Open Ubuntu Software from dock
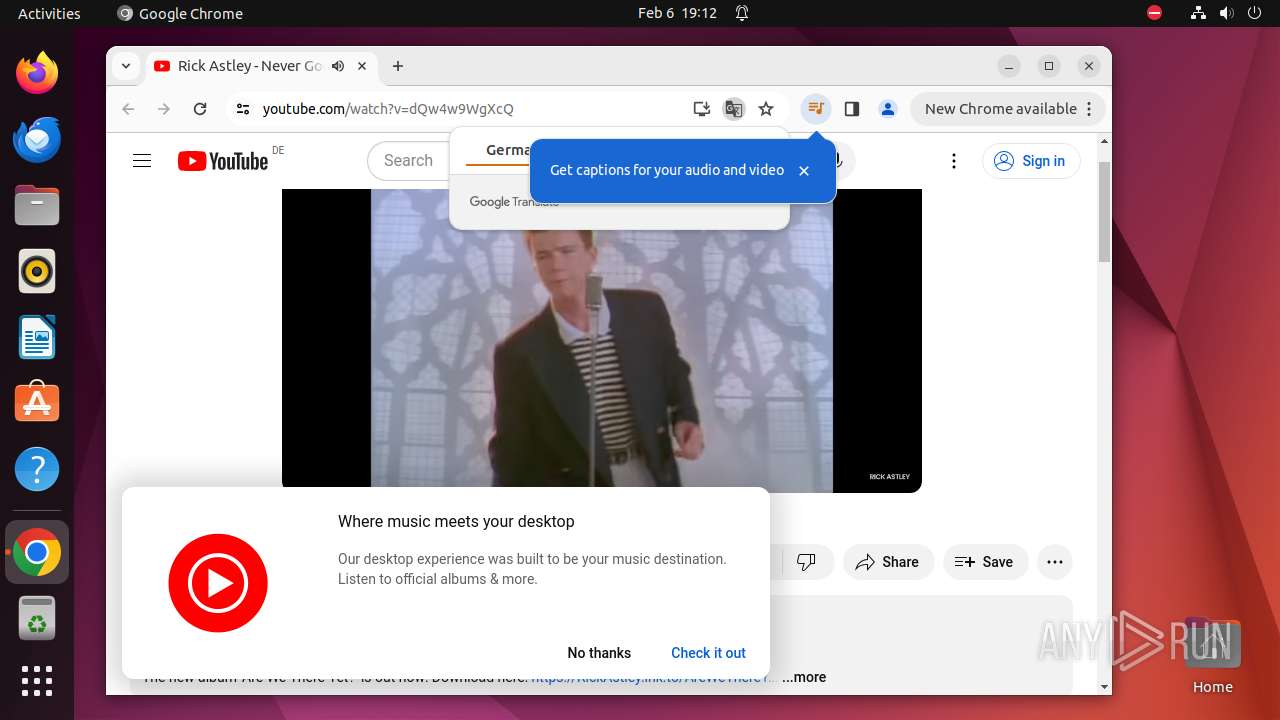Screen dimensions: 1280x720 (x=37, y=403)
